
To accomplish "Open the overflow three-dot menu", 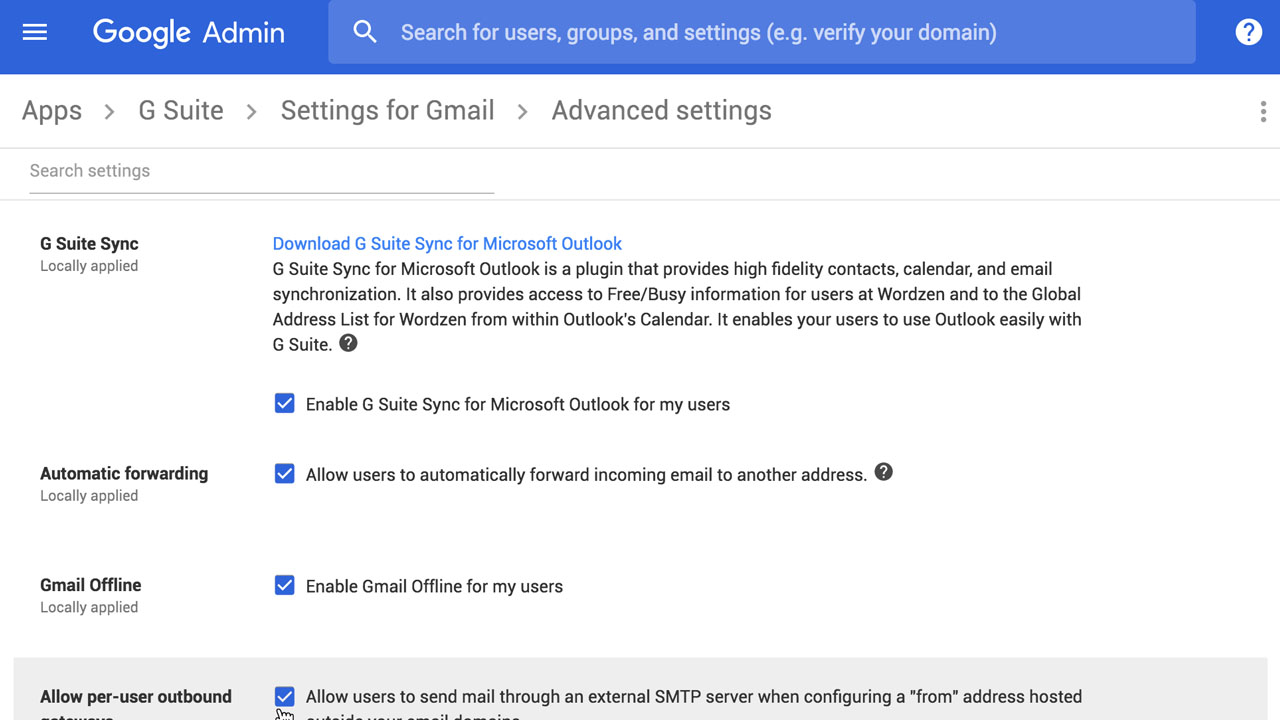I will [x=1263, y=111].
